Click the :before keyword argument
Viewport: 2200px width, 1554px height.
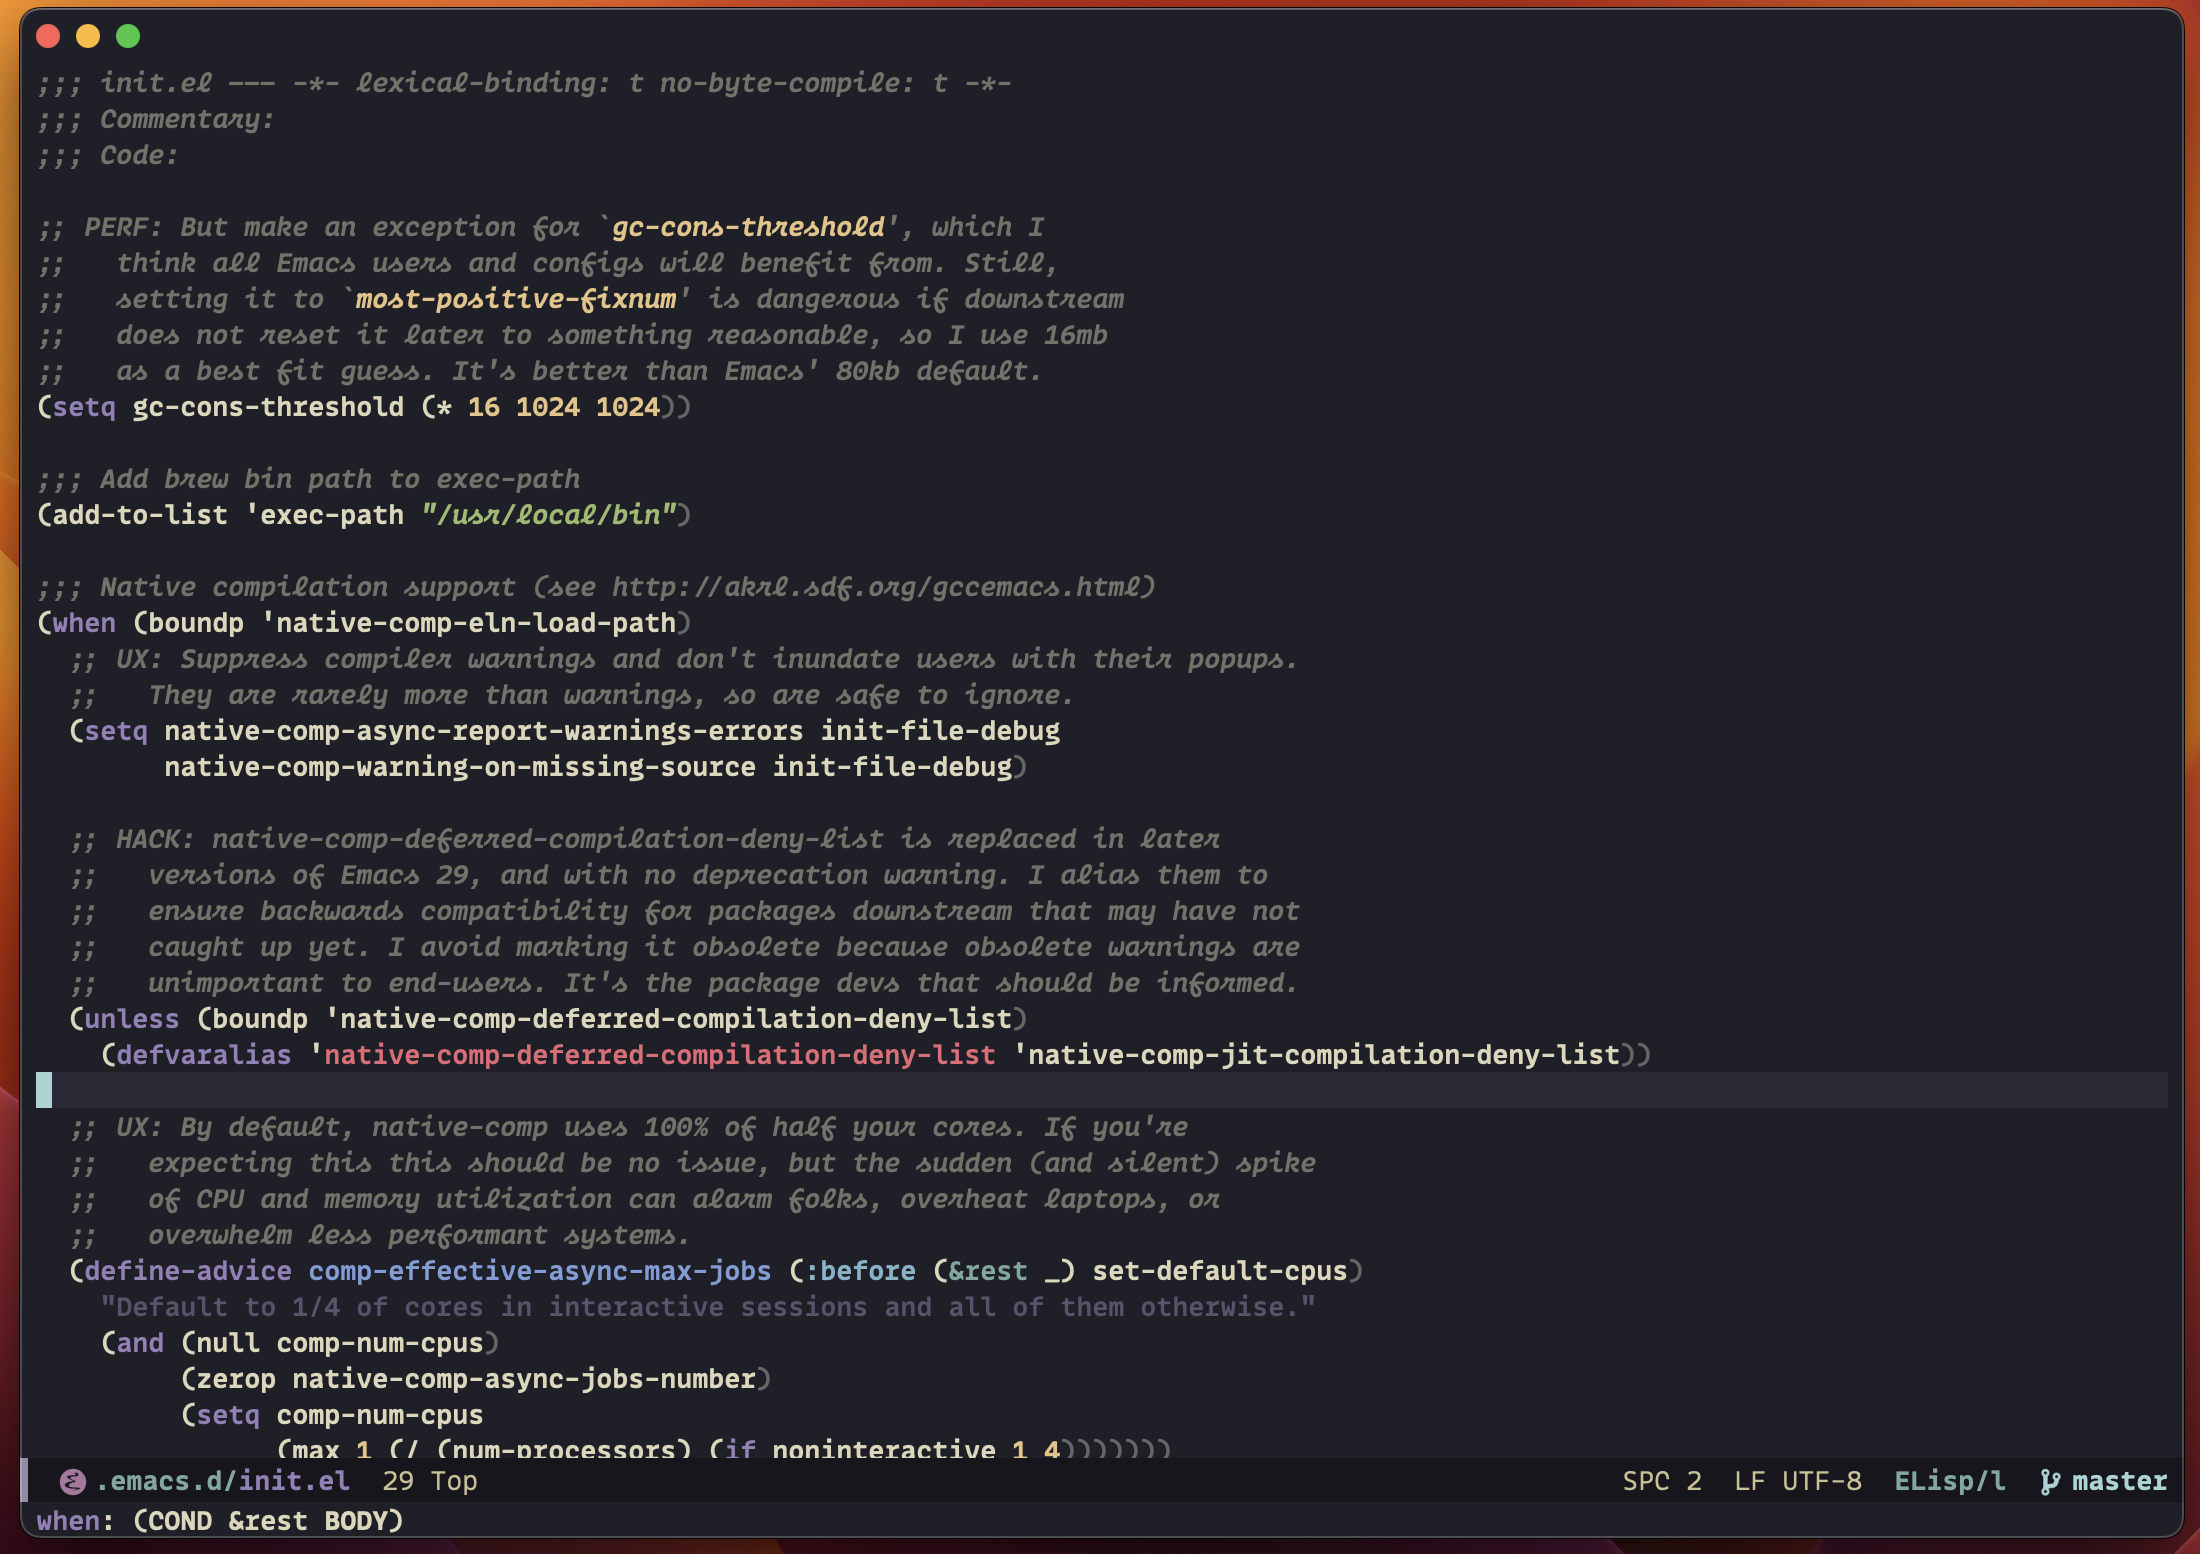pos(860,1271)
